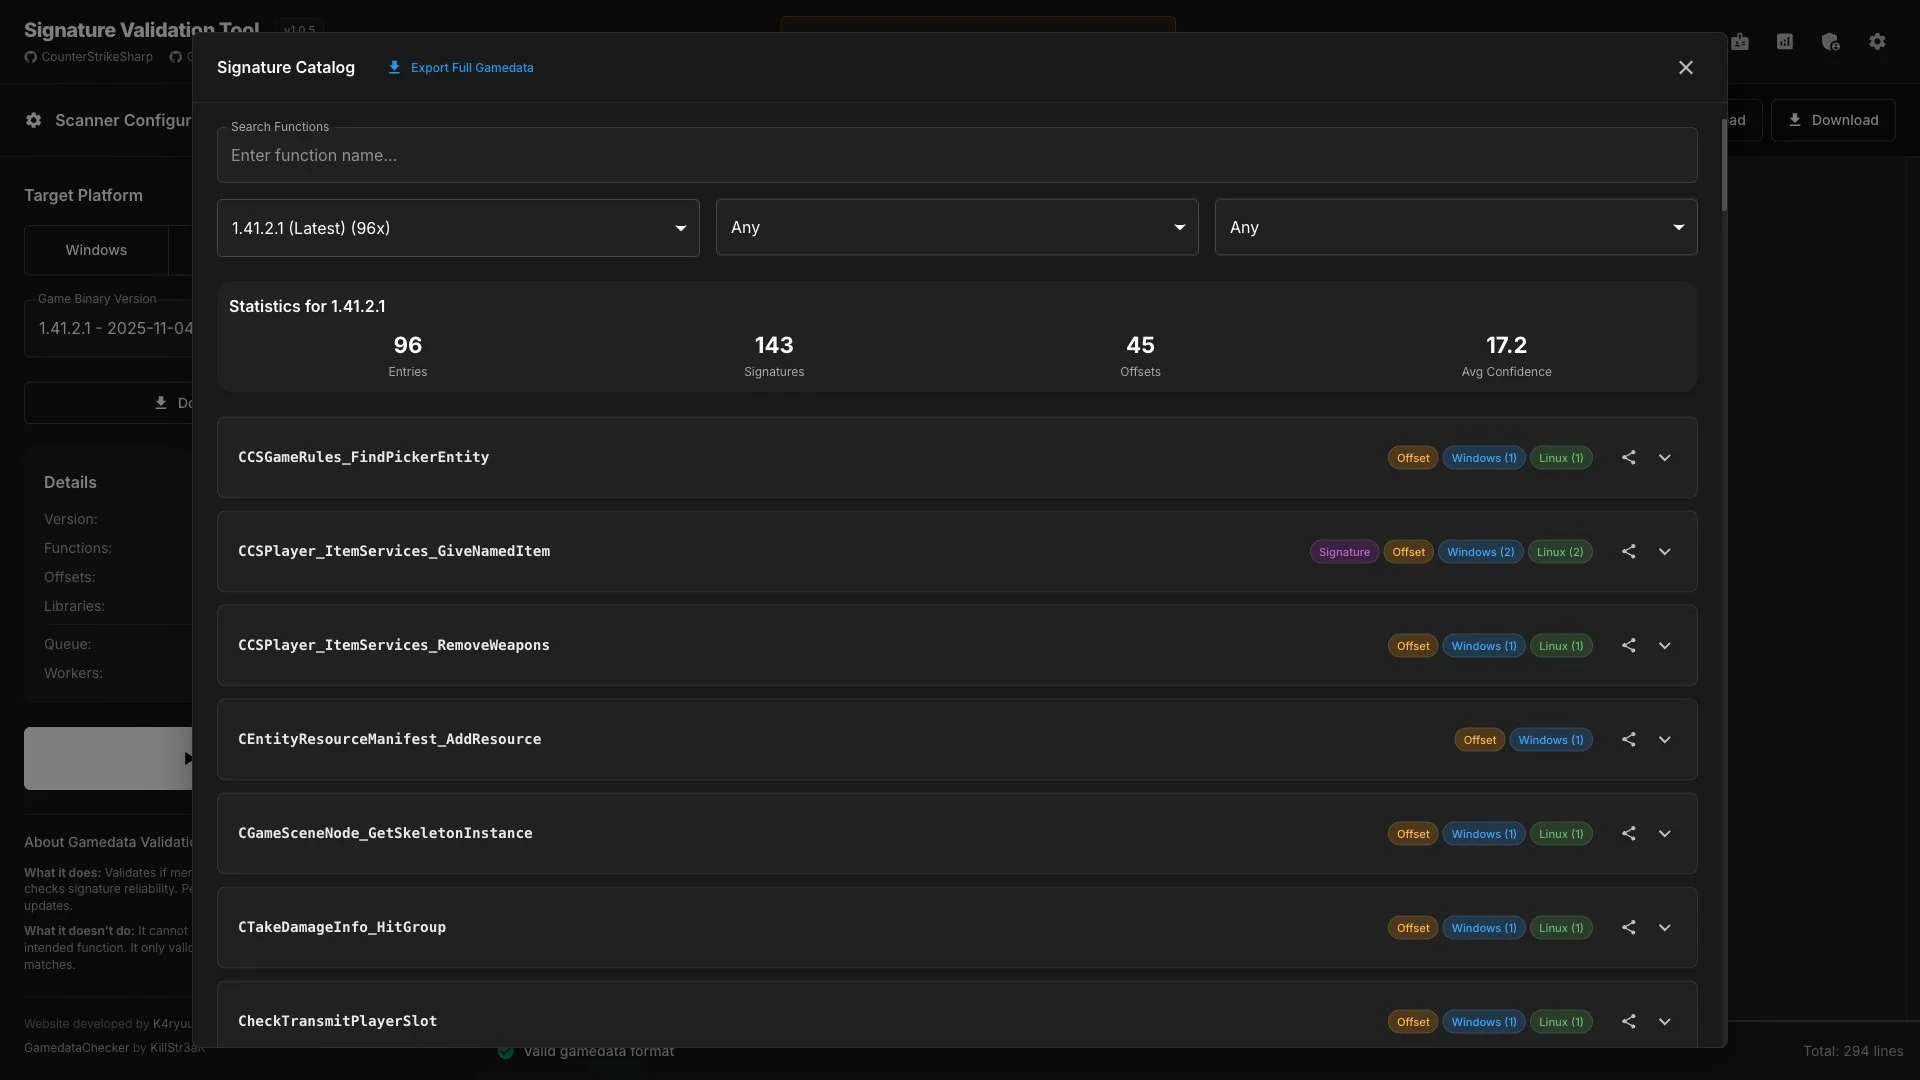Click Linux (1) tag on GetSkeletonInstance row

coord(1561,834)
